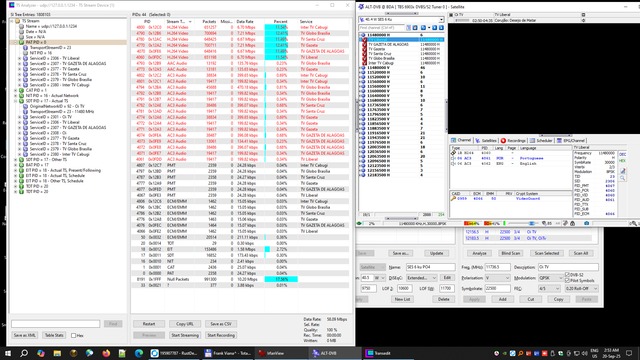Toggle red checkbox for Inter TV Cabugi channel

(x=364, y=63)
